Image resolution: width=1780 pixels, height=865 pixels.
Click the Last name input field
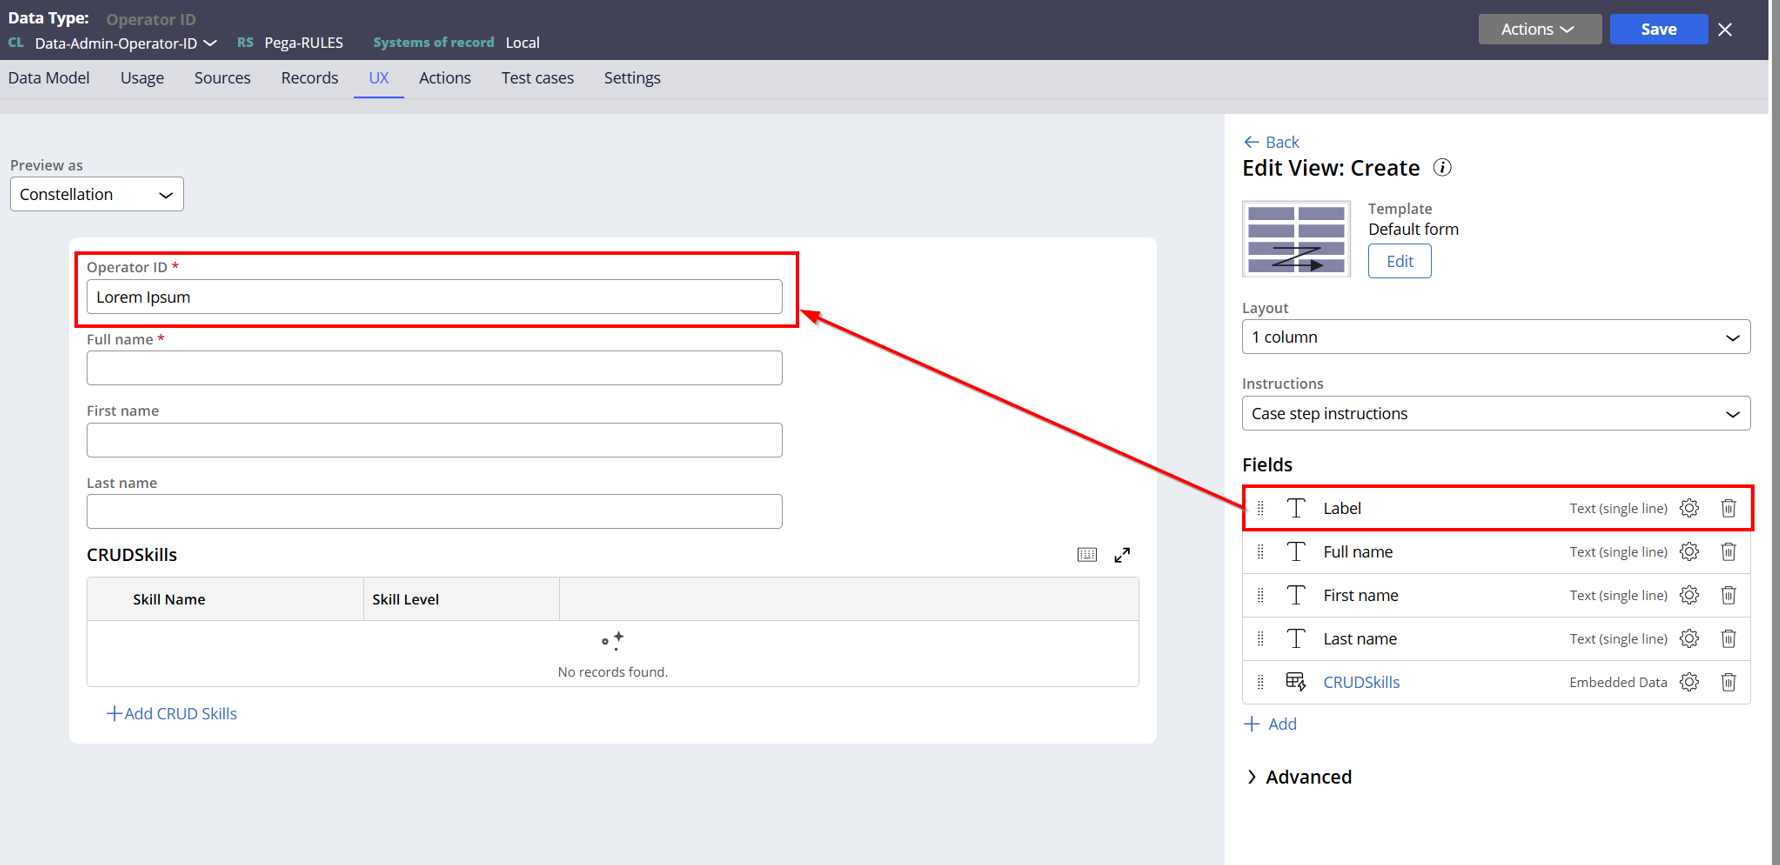coord(434,511)
